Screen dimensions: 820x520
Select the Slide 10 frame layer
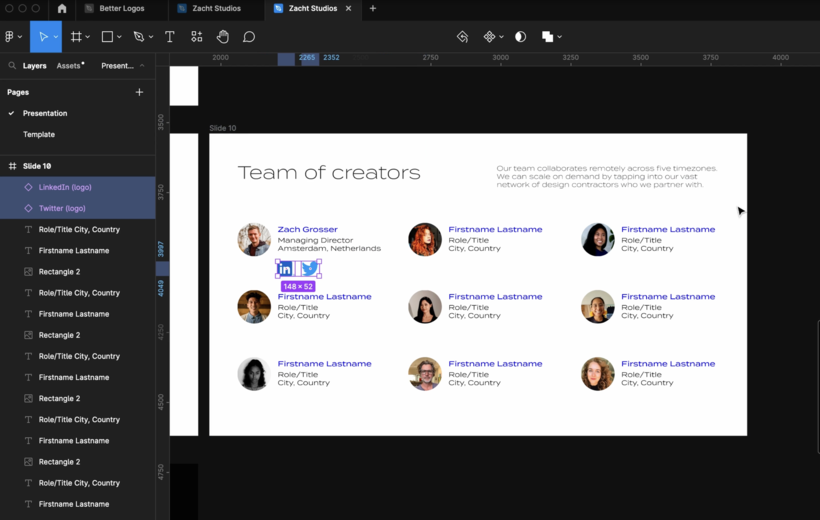point(77,166)
